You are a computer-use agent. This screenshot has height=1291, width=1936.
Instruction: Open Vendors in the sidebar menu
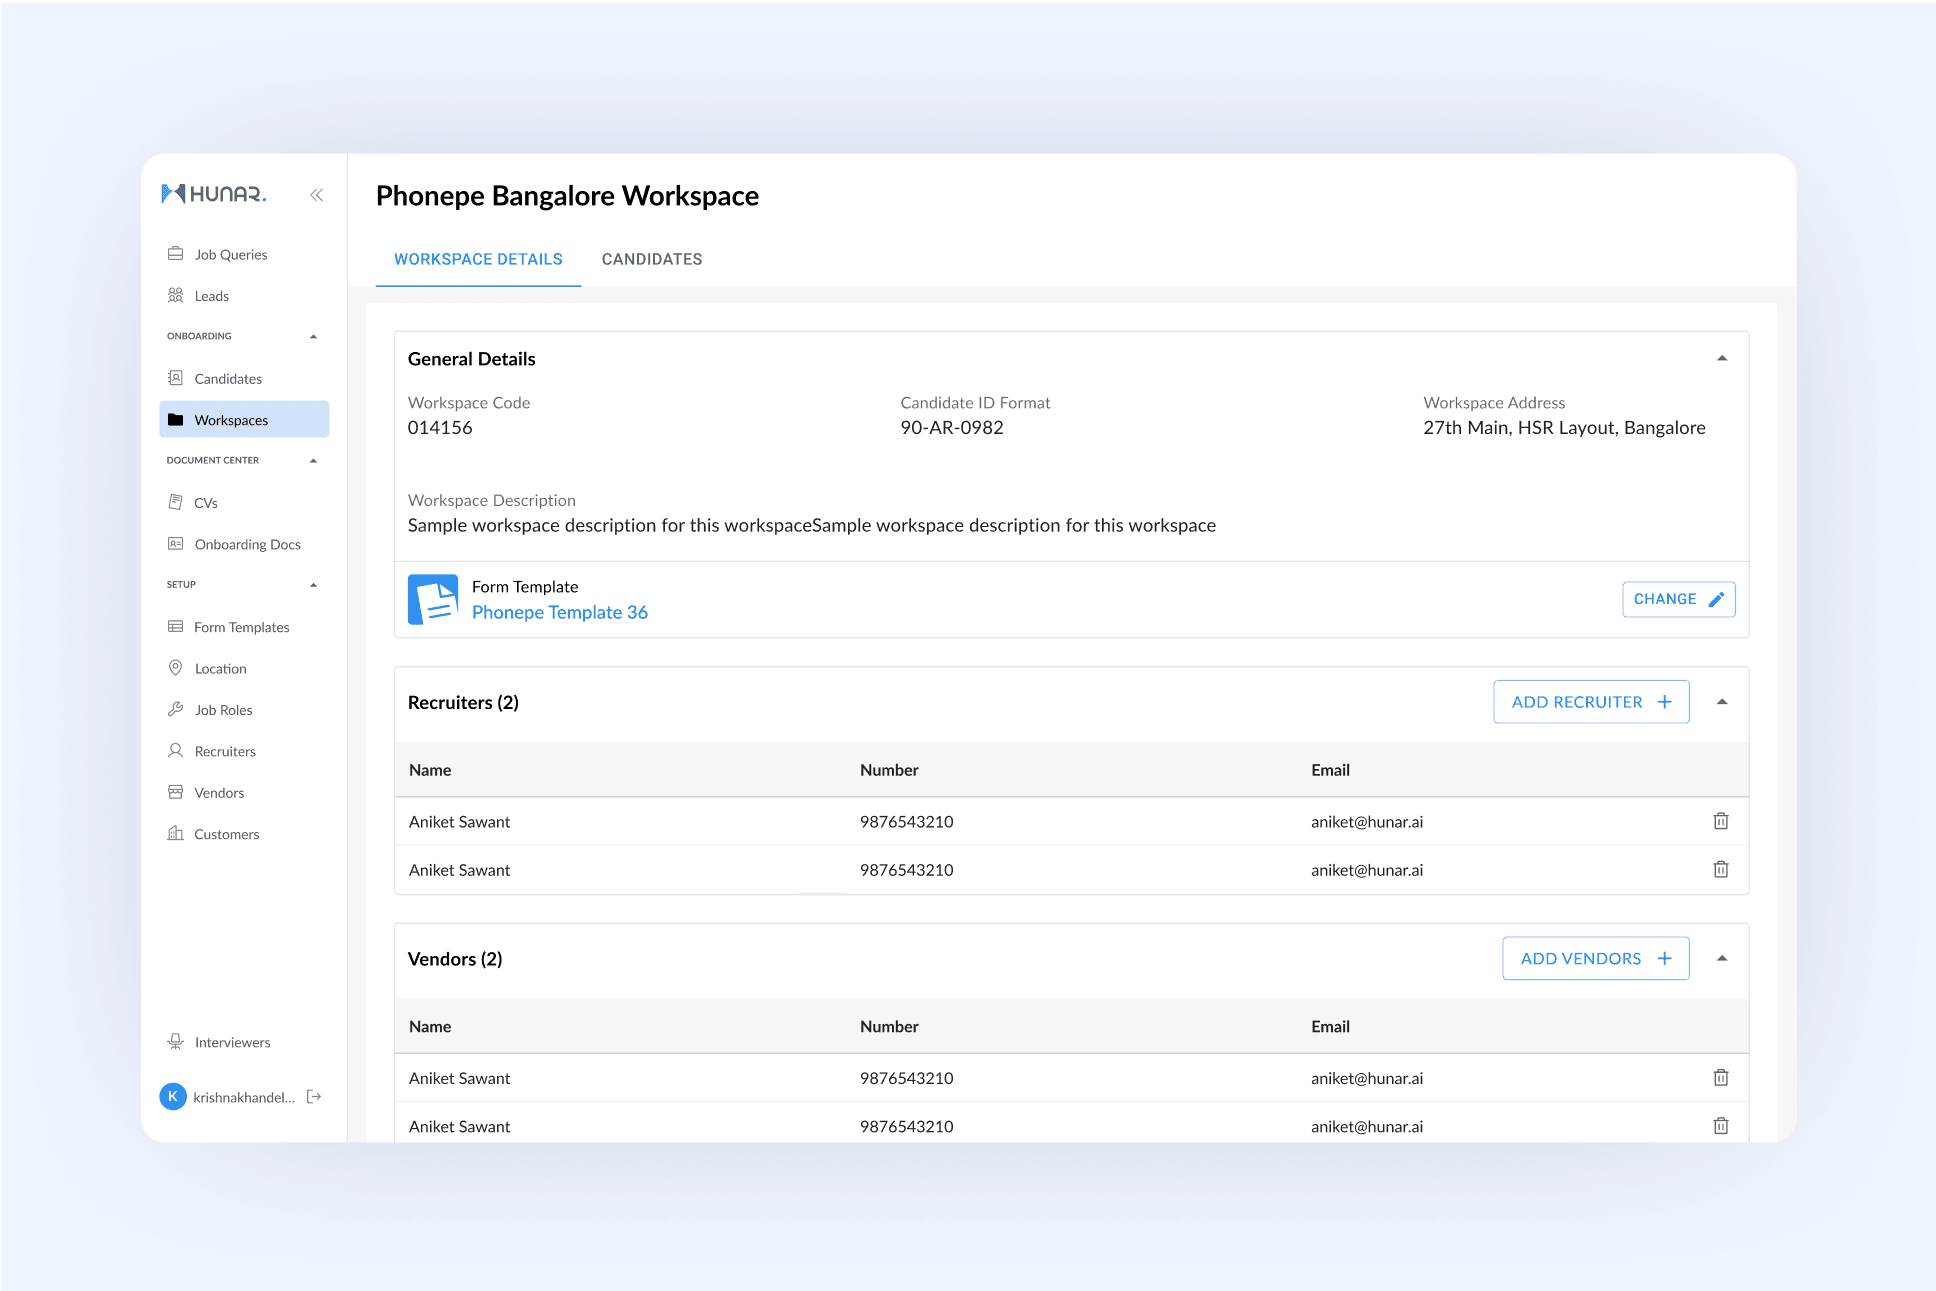click(219, 793)
